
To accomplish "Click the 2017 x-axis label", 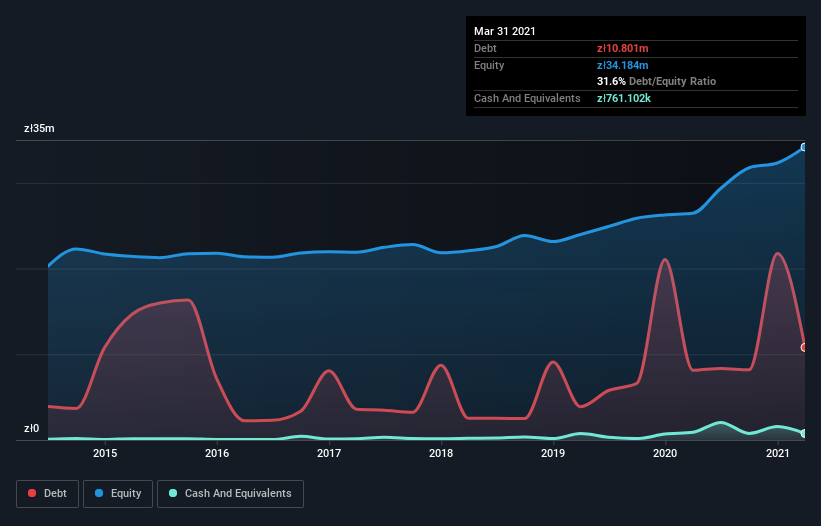I will click(x=329, y=453).
